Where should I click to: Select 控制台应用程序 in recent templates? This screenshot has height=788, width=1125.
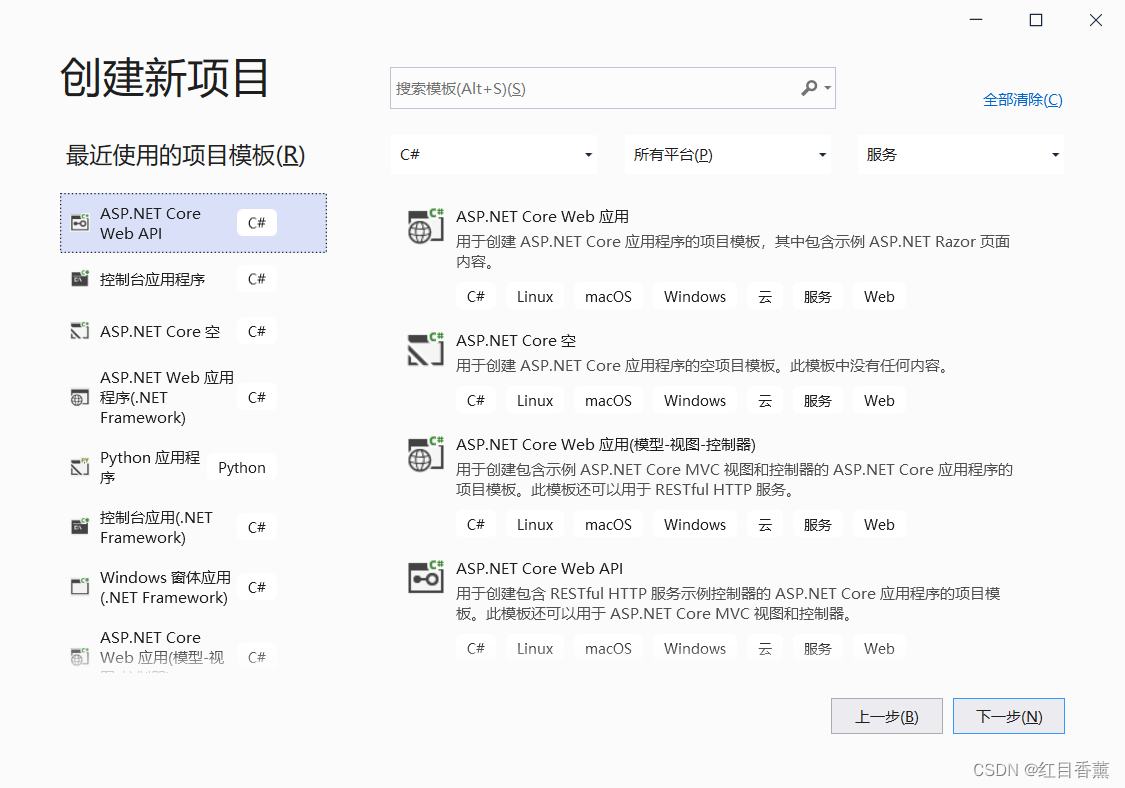[194, 279]
